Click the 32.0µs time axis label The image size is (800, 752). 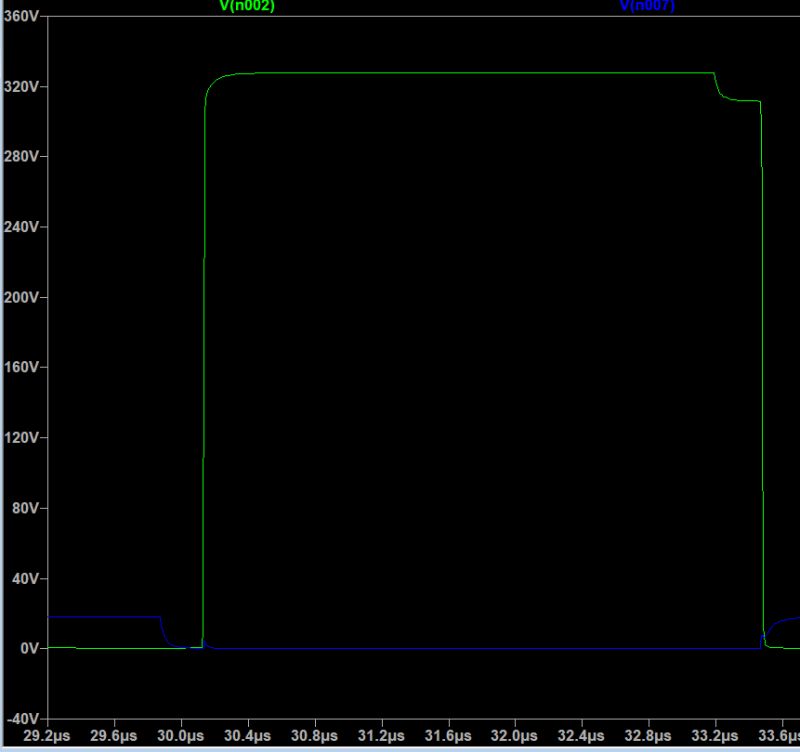tap(514, 736)
